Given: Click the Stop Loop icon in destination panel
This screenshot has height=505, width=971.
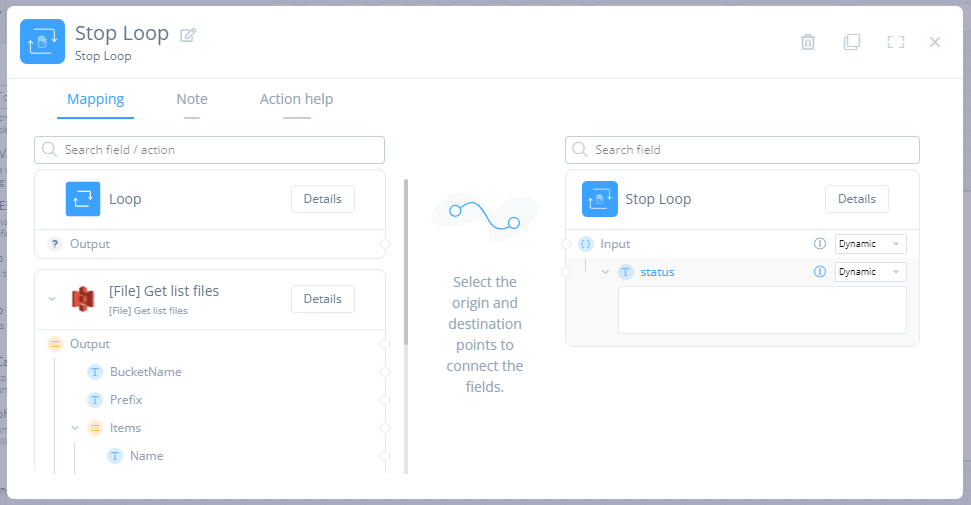Looking at the screenshot, I should pos(599,199).
